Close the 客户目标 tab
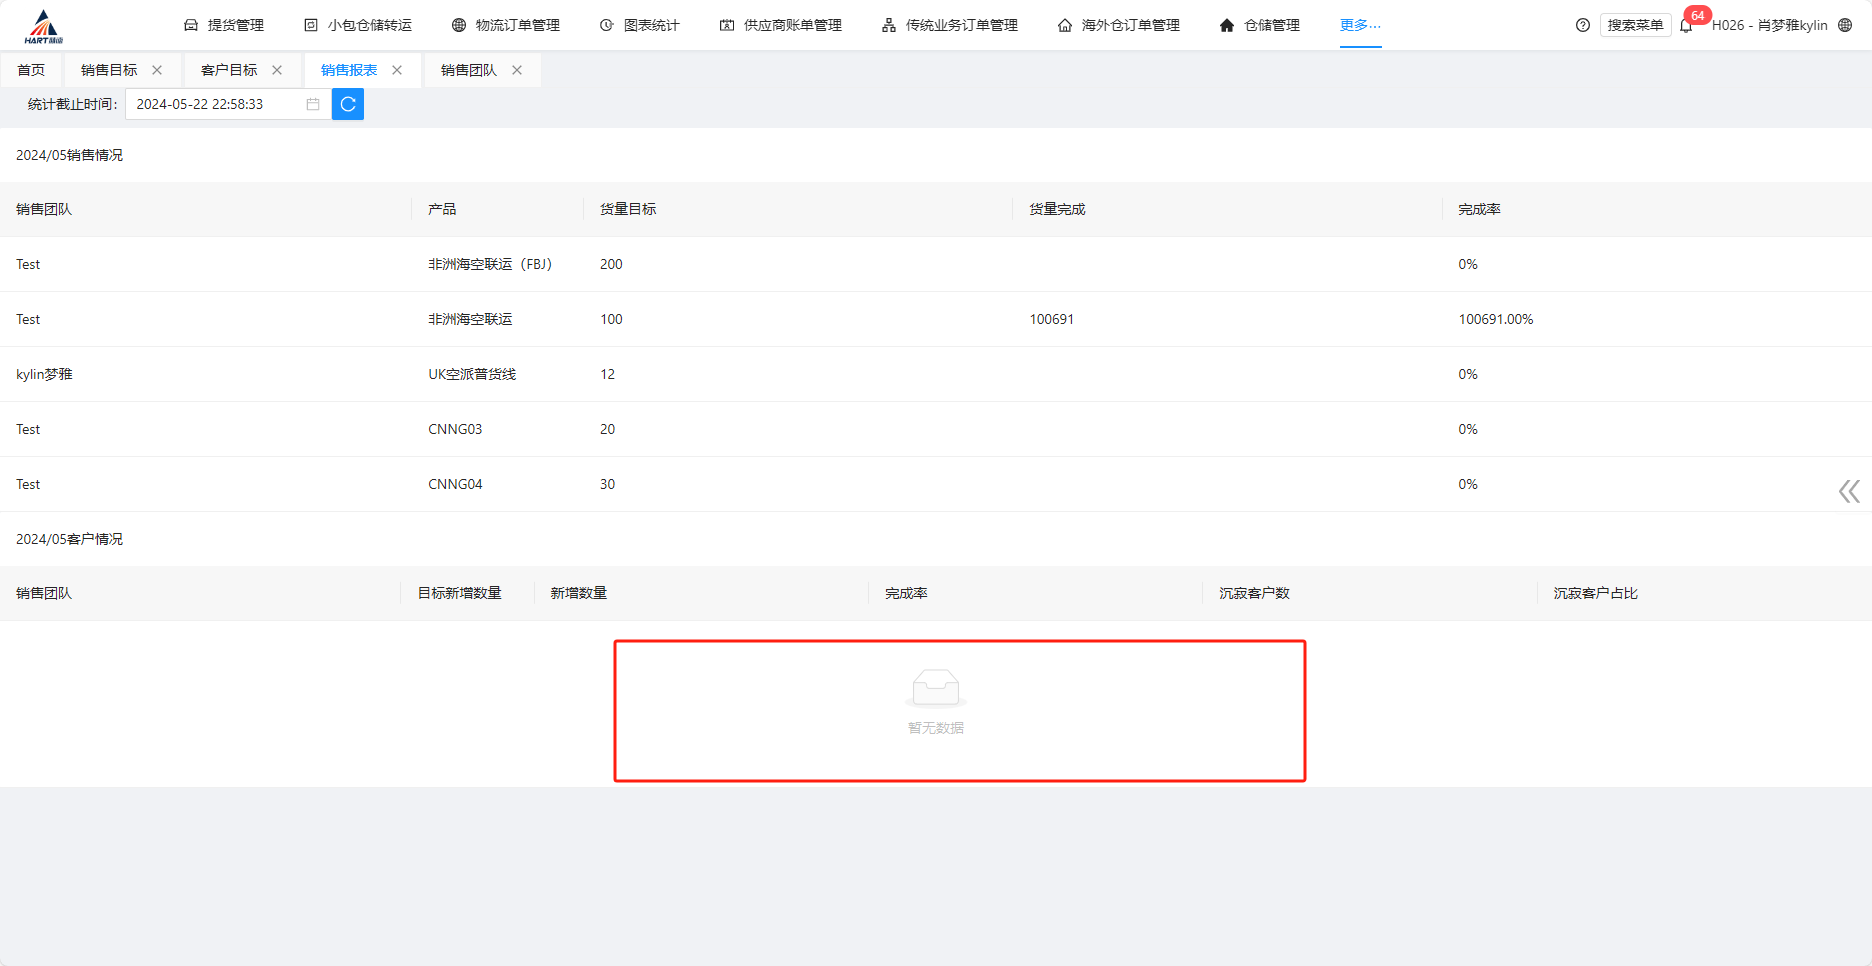Image resolution: width=1872 pixels, height=966 pixels. coord(277,70)
